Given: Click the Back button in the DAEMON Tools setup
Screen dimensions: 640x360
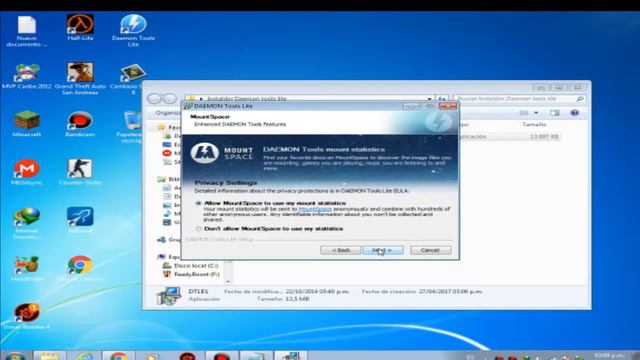Looking at the screenshot, I should point(340,250).
